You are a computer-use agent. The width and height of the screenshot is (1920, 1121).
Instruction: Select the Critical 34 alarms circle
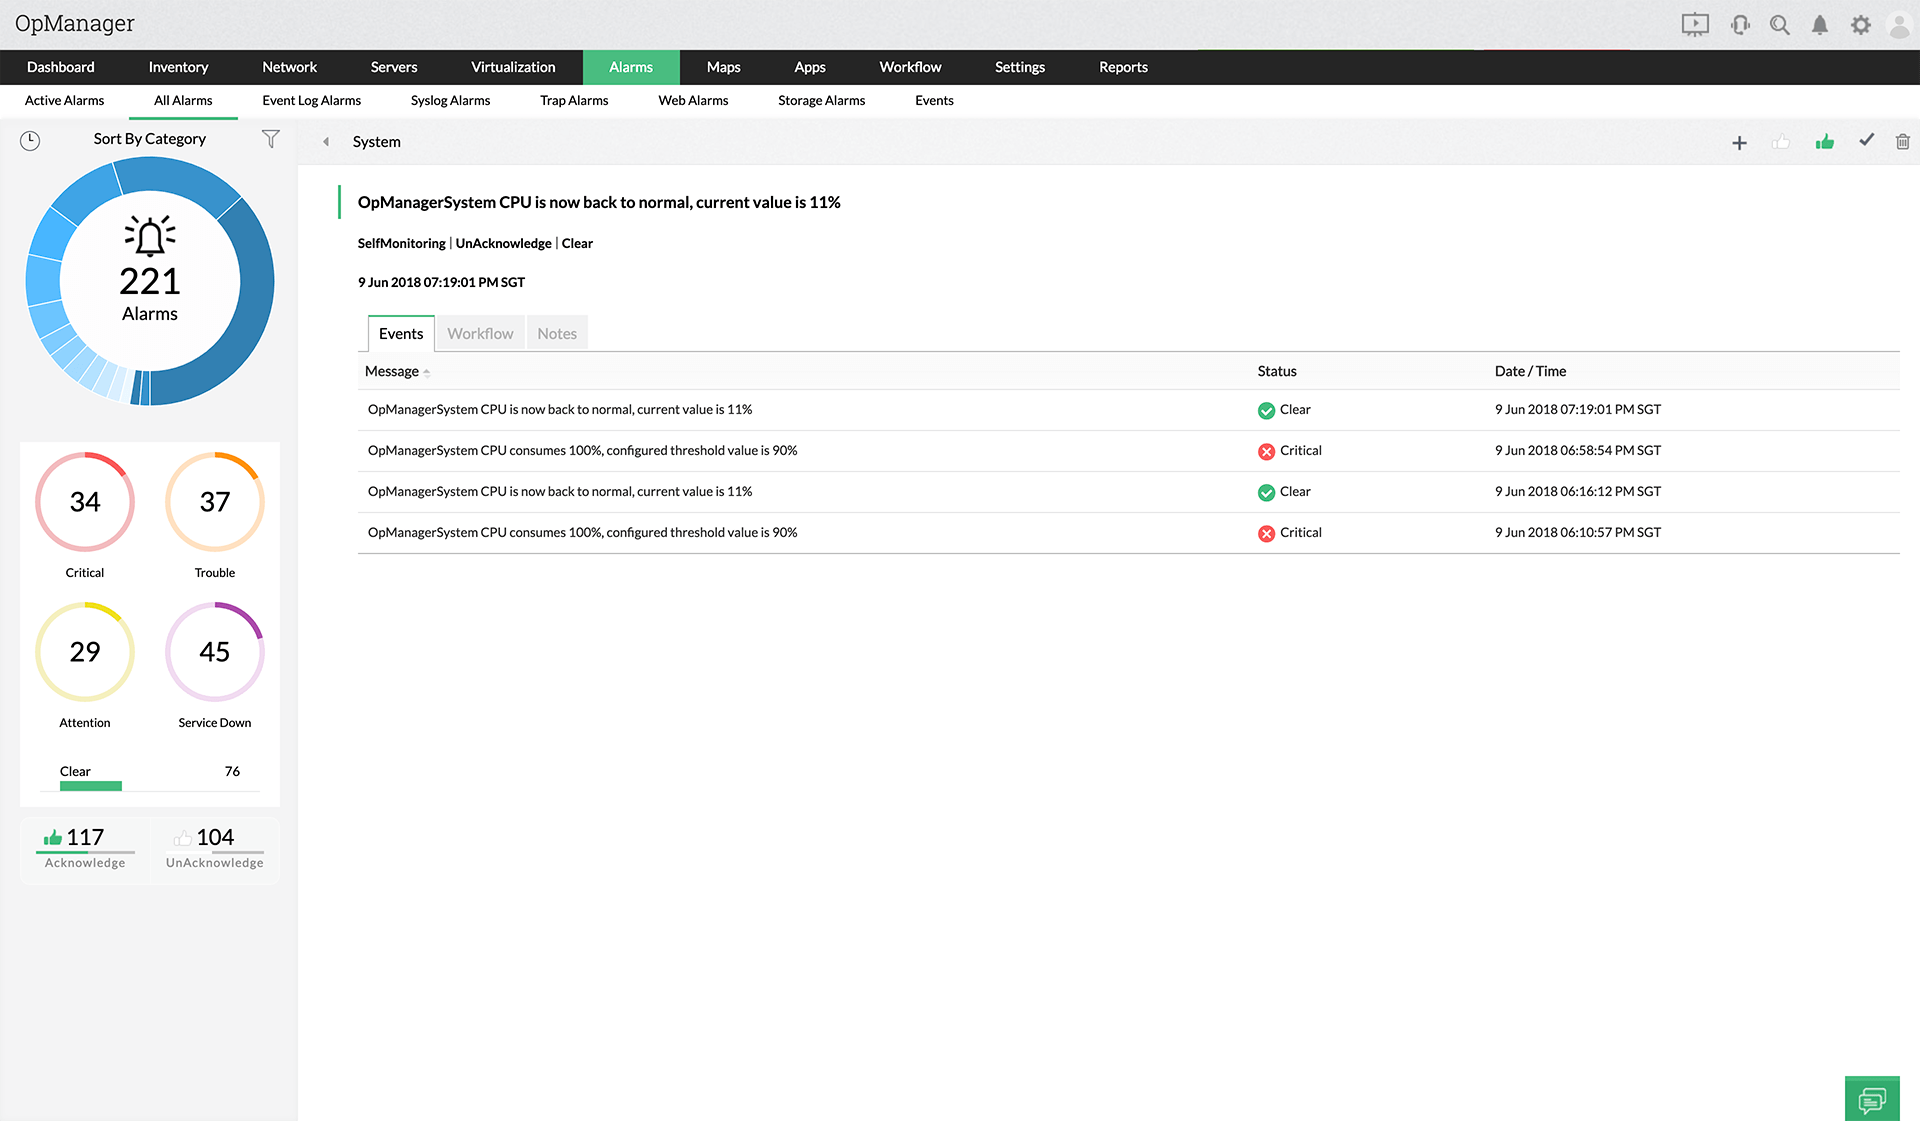85,502
